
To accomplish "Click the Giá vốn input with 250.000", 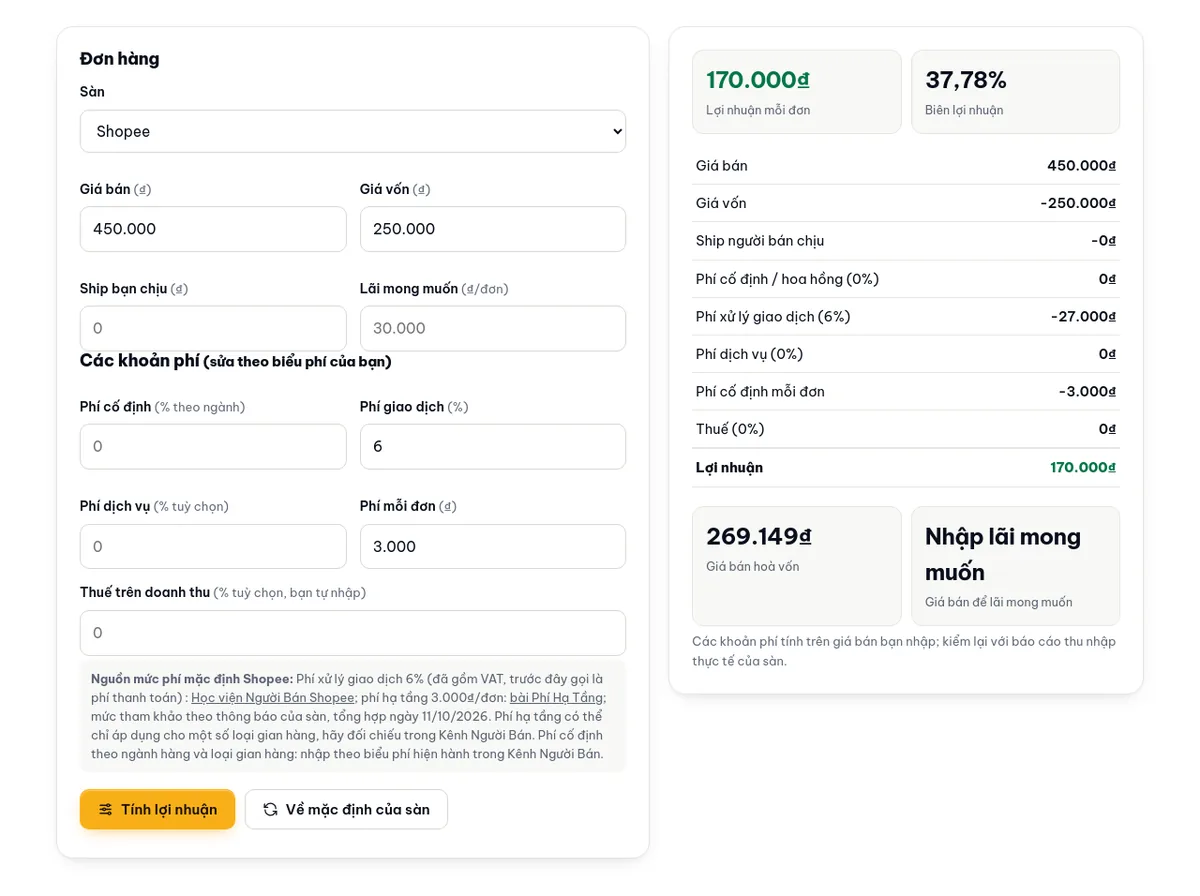I will tap(493, 229).
